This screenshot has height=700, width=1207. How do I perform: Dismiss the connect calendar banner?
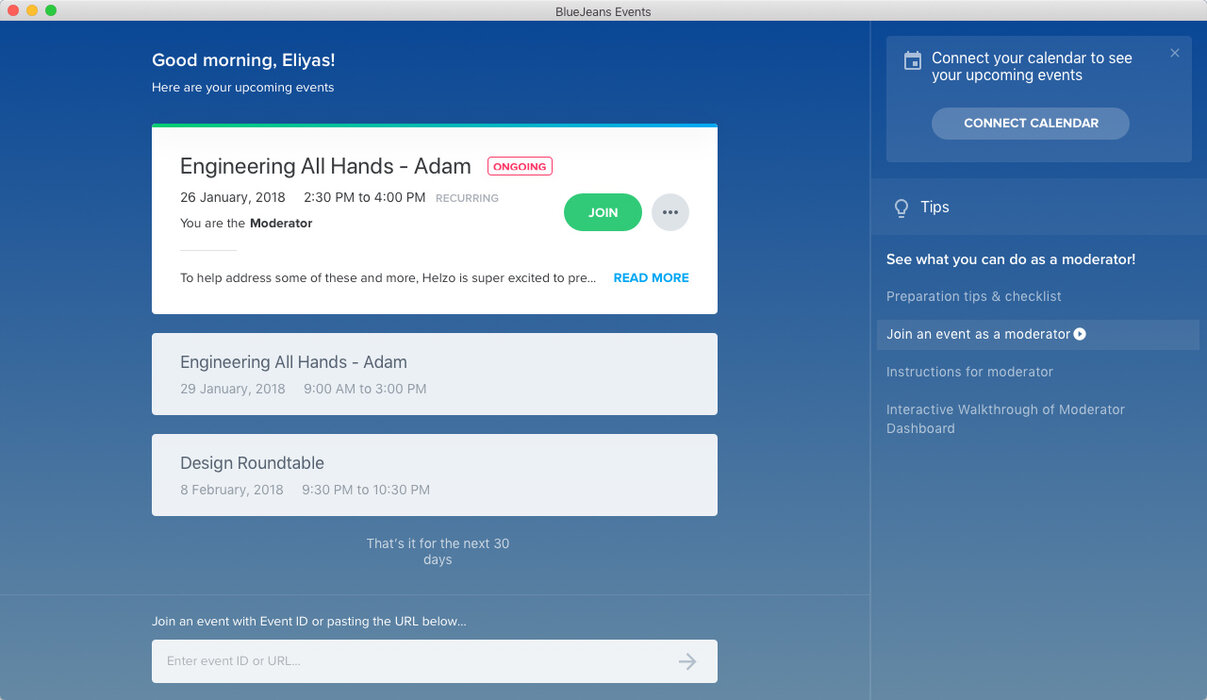tap(1175, 53)
